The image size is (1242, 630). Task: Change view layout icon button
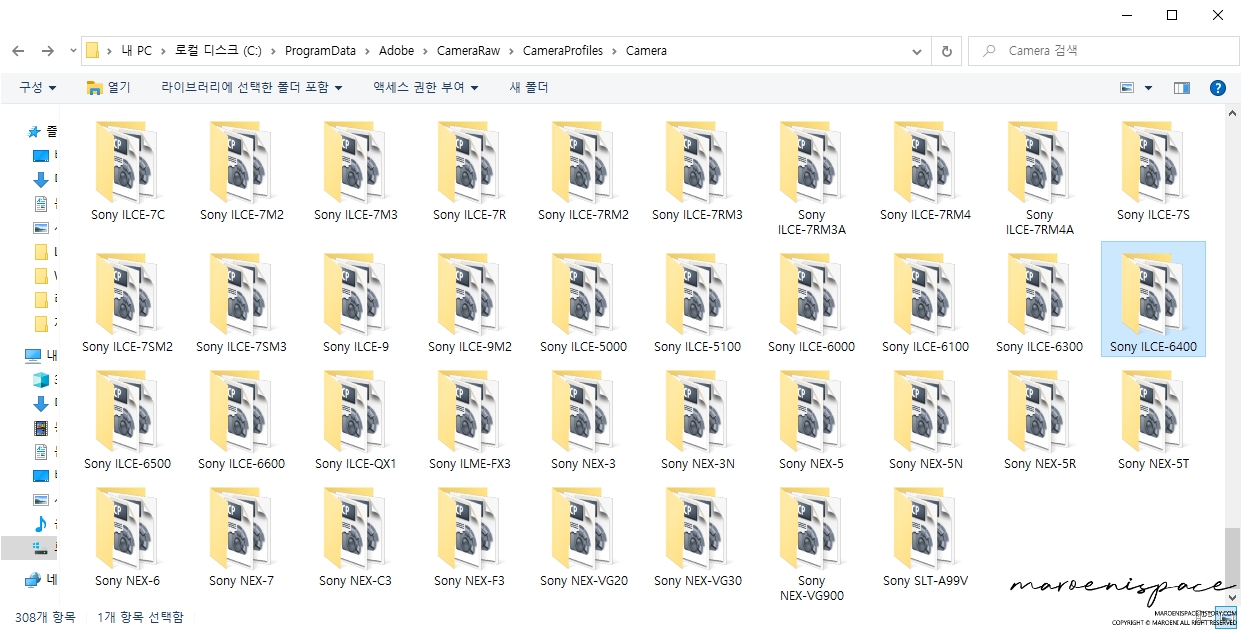coord(1128,88)
